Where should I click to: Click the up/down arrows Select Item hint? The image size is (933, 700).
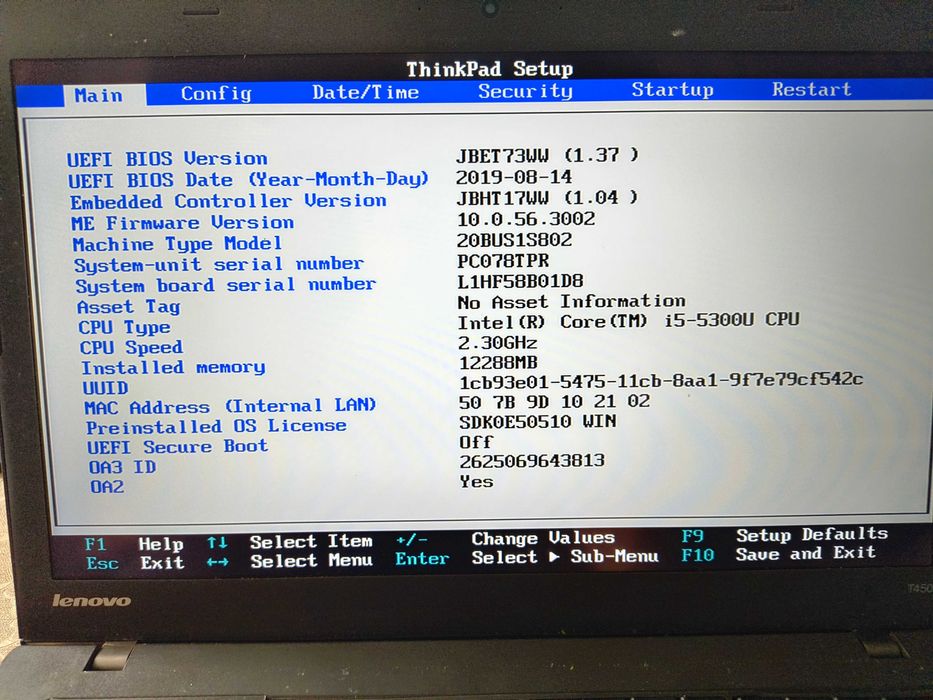[x=290, y=542]
